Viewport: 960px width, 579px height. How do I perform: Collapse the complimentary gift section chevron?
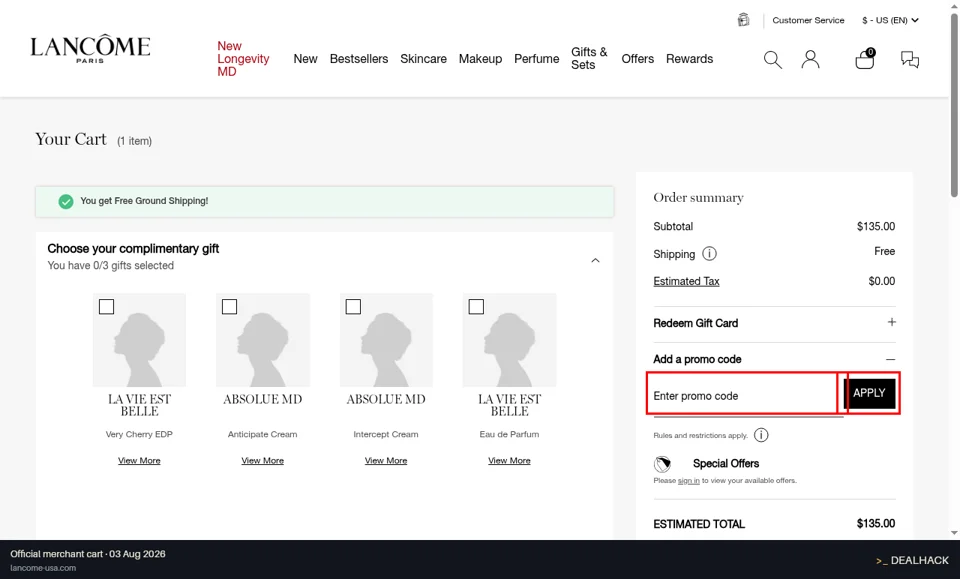(595, 261)
